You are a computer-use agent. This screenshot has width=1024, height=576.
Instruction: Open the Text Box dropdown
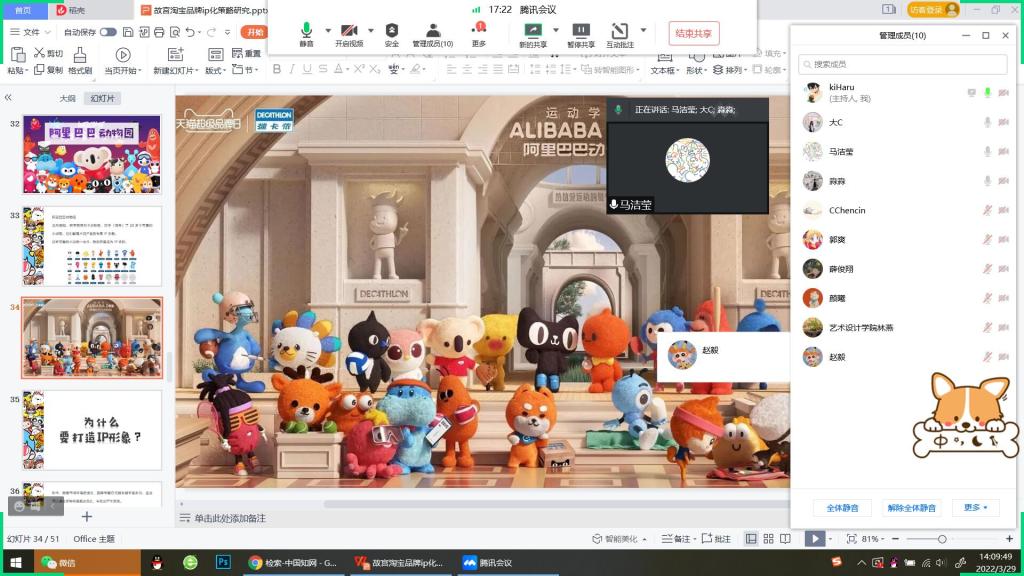(x=664, y=64)
